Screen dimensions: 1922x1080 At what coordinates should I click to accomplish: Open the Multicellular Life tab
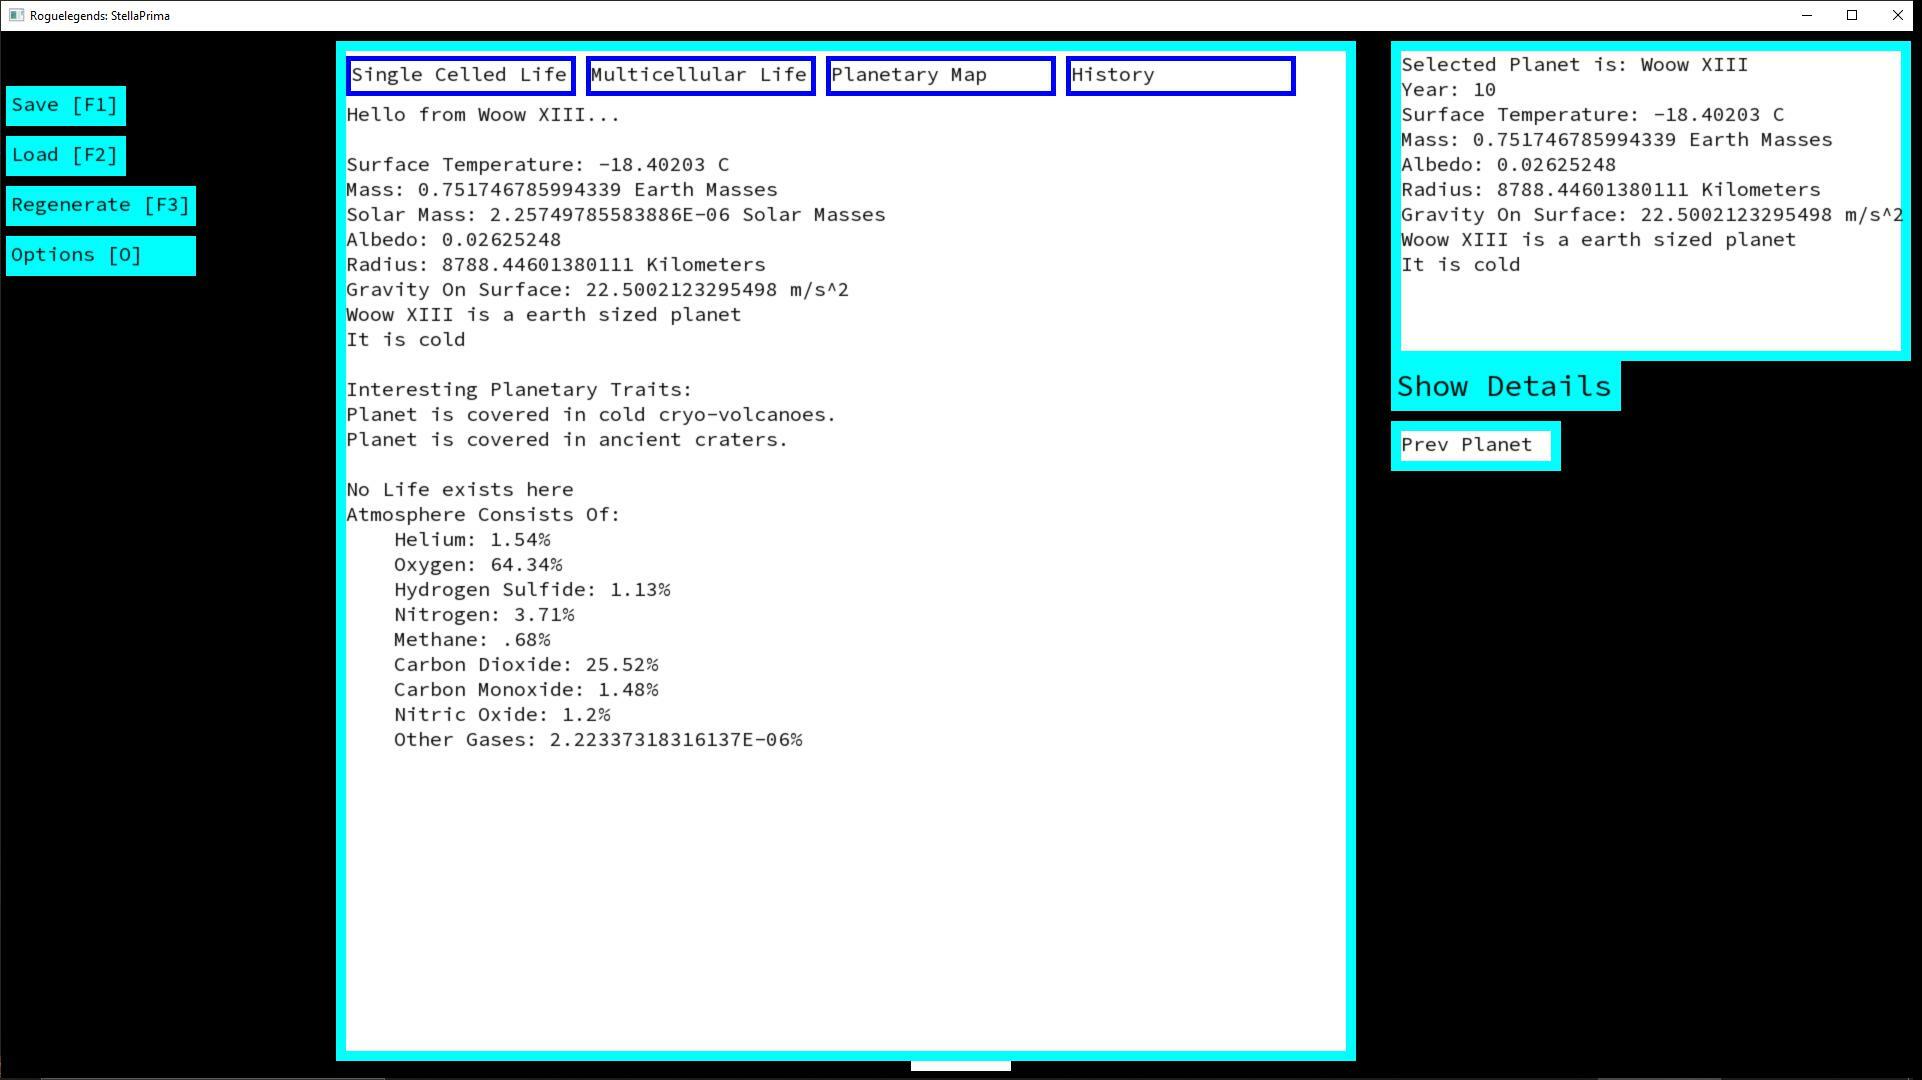[700, 75]
